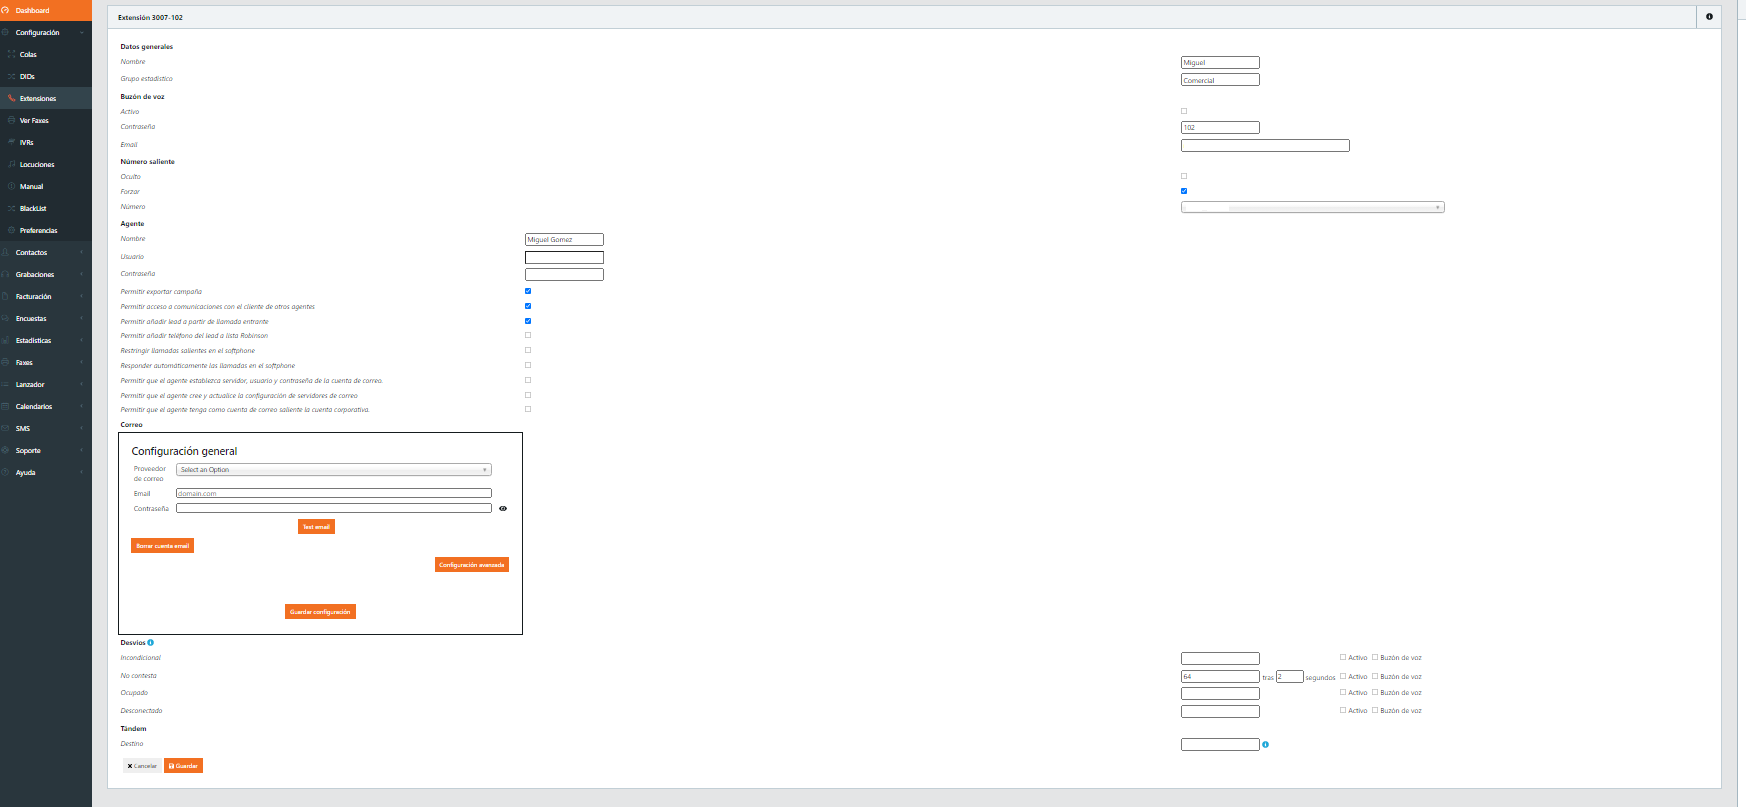Show password with the eye icon
Image resolution: width=1746 pixels, height=807 pixels.
[x=503, y=509]
